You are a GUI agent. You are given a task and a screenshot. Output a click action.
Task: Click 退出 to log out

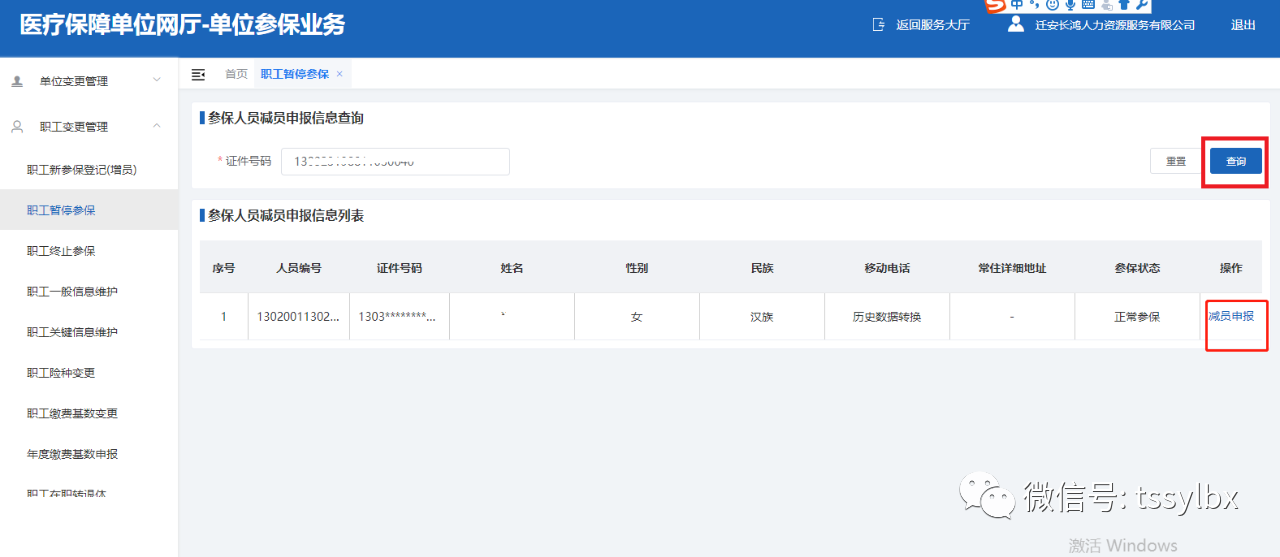(1243, 26)
